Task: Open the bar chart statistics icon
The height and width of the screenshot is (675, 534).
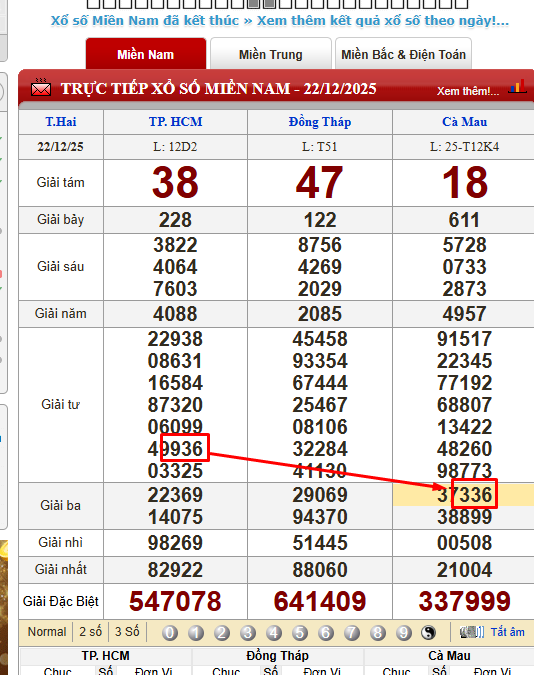Action: [517, 86]
